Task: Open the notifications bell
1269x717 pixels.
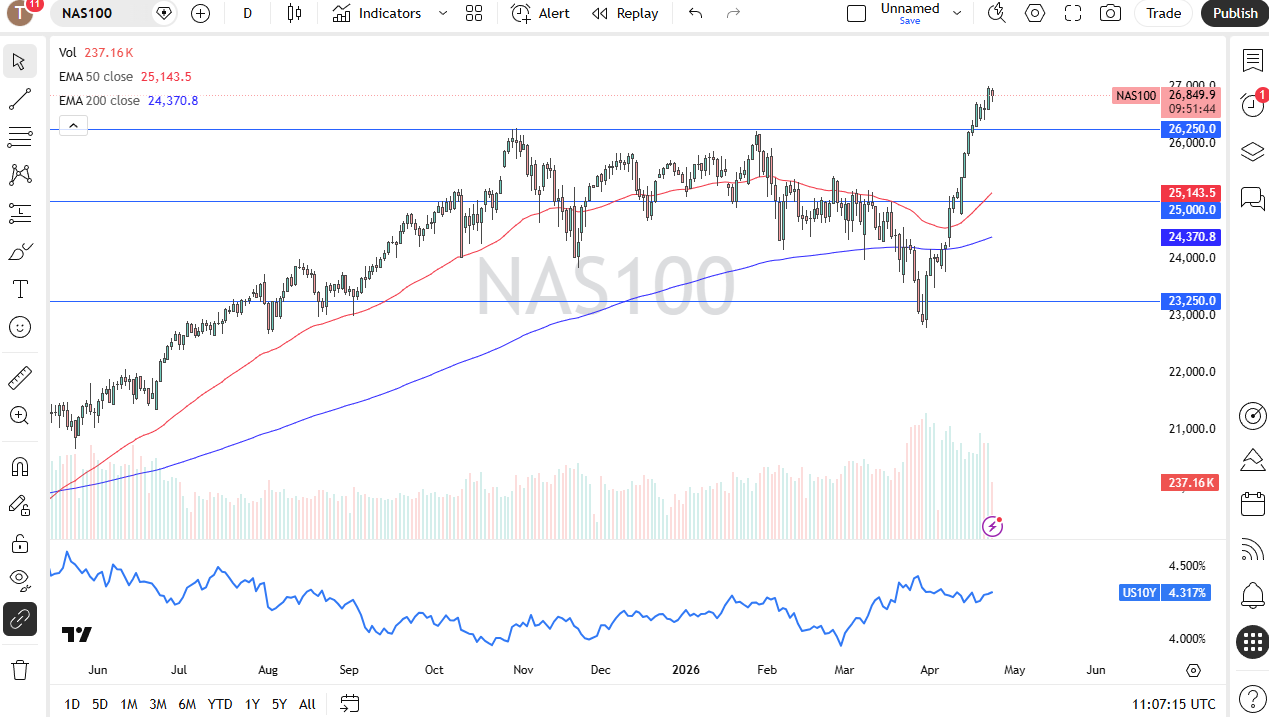Action: click(x=1252, y=596)
